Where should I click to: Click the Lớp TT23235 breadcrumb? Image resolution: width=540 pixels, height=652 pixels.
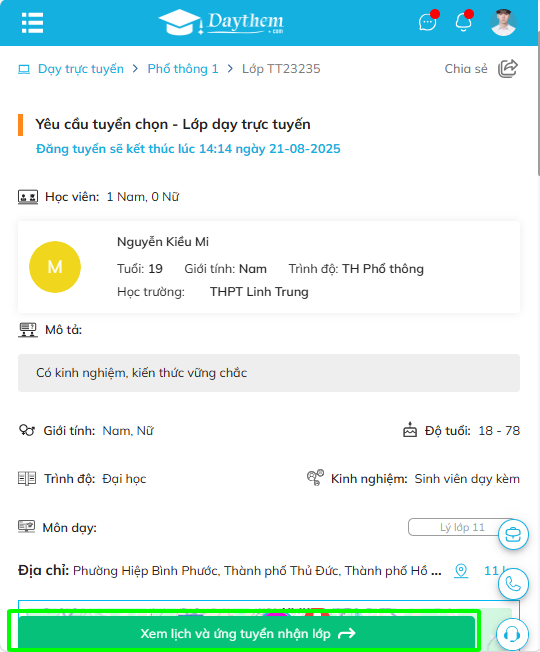(281, 69)
